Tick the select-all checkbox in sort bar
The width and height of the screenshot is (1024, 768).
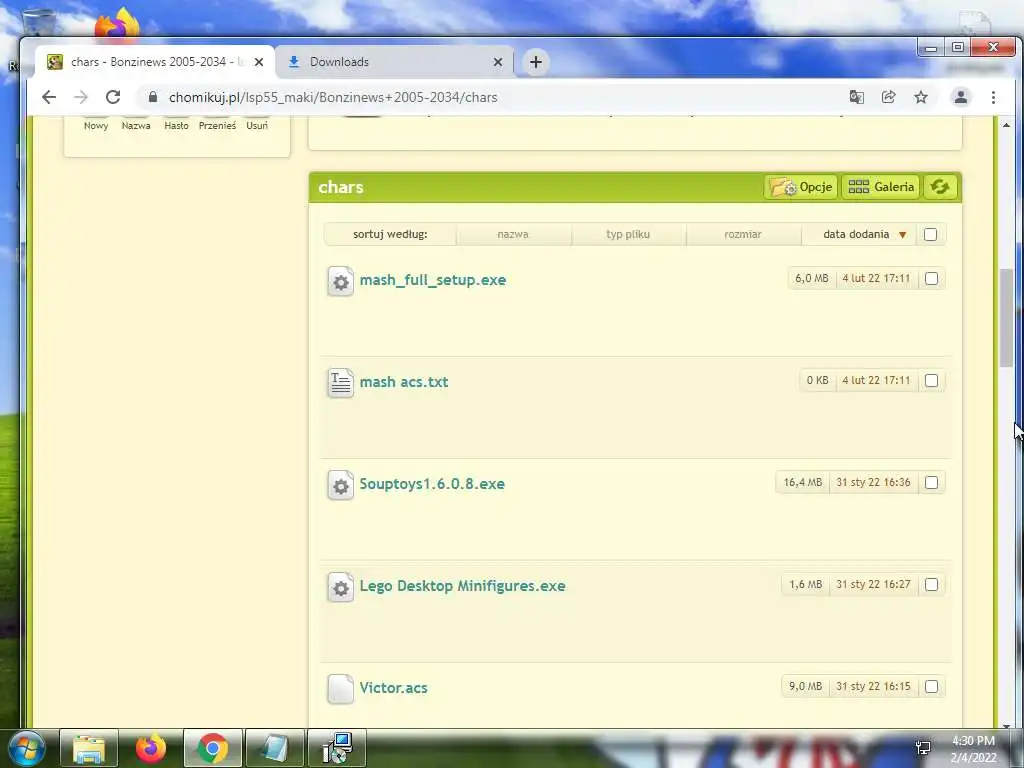[x=931, y=234]
